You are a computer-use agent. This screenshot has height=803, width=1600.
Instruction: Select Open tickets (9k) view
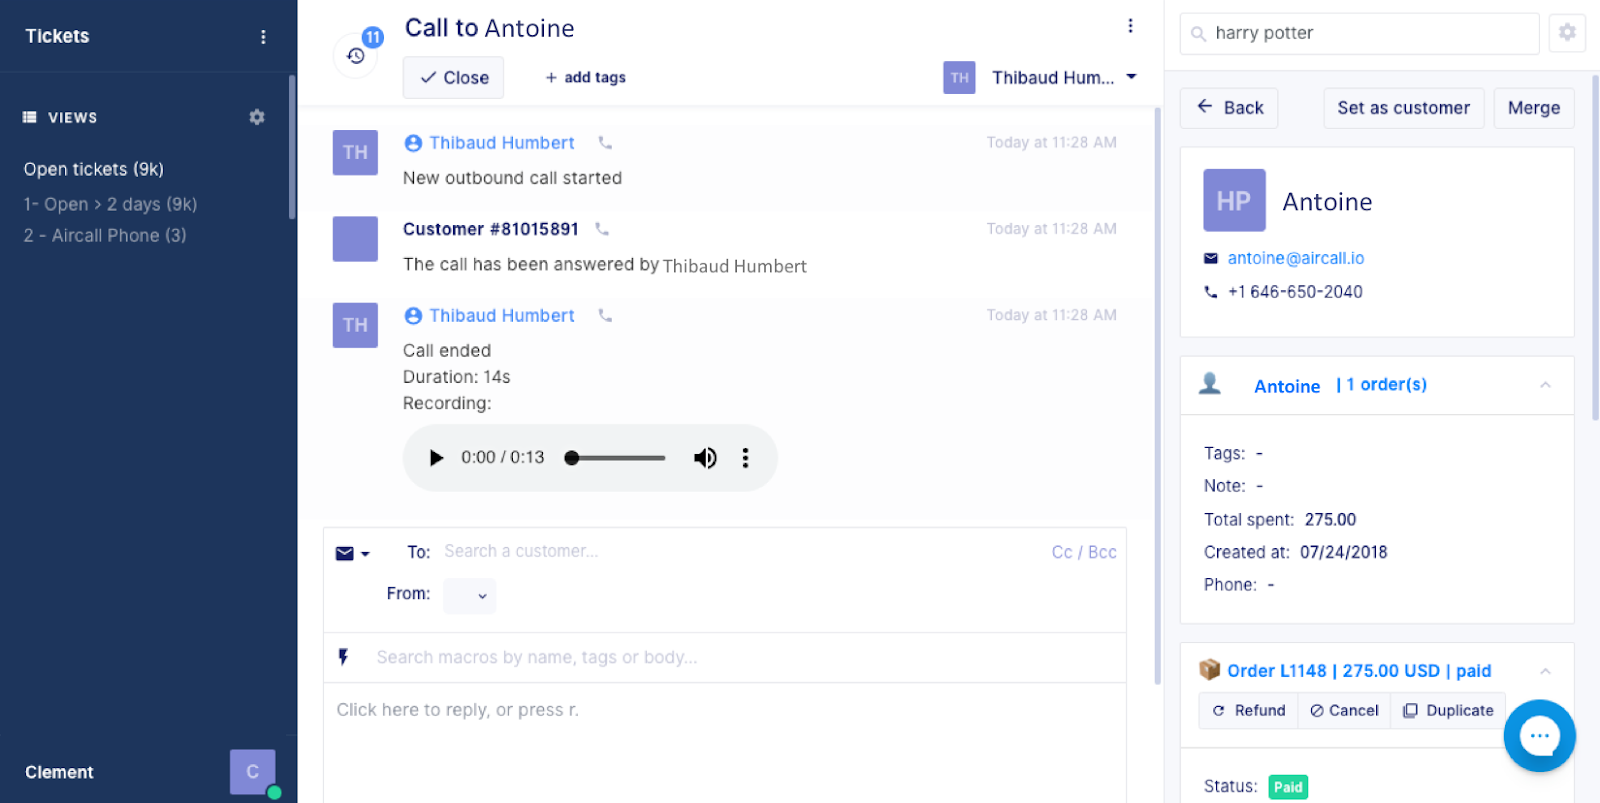coord(94,169)
